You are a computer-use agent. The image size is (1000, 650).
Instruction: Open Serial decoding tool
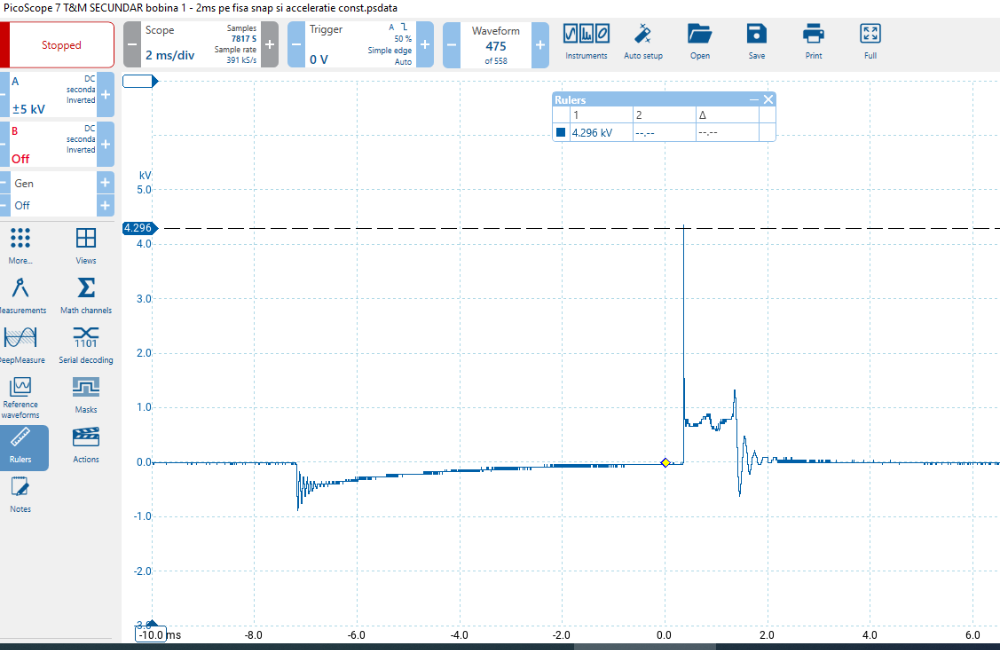click(86, 344)
